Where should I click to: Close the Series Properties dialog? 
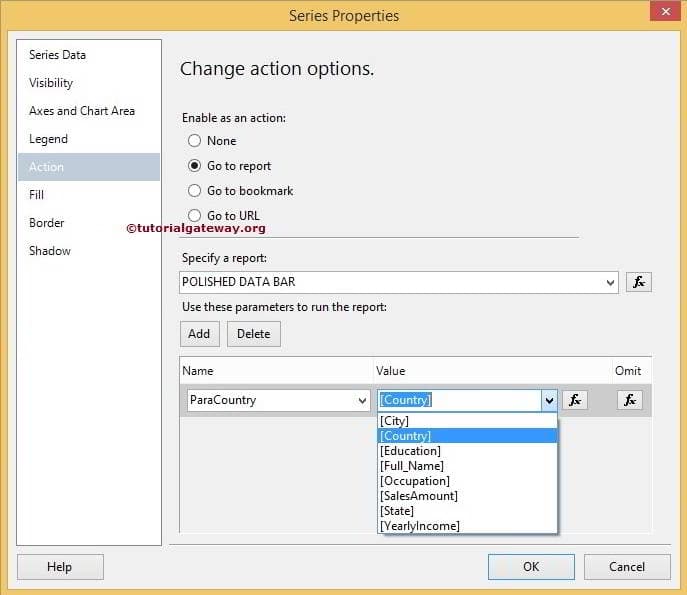click(x=662, y=15)
